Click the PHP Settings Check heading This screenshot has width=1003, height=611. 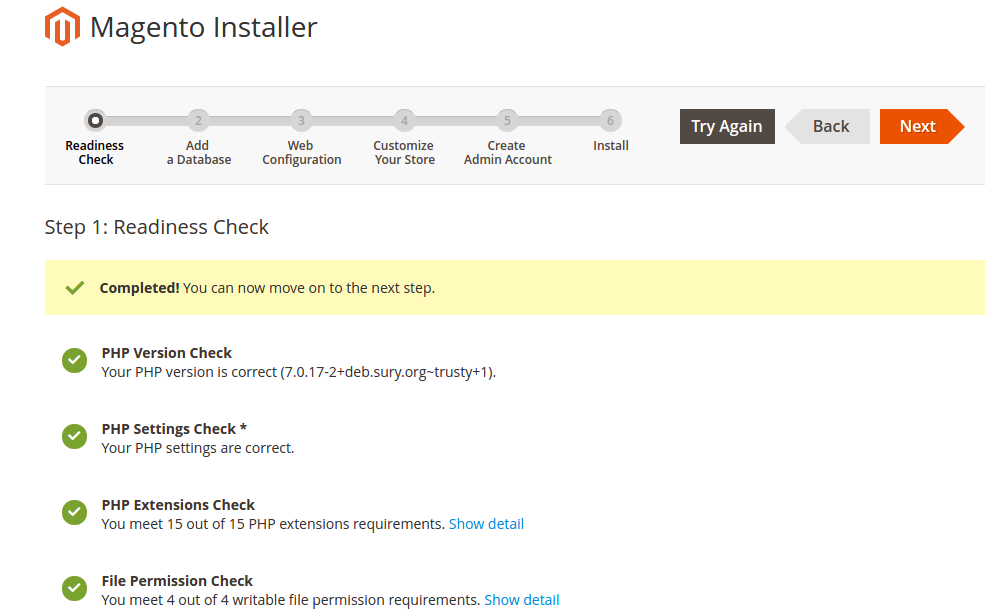coord(174,429)
